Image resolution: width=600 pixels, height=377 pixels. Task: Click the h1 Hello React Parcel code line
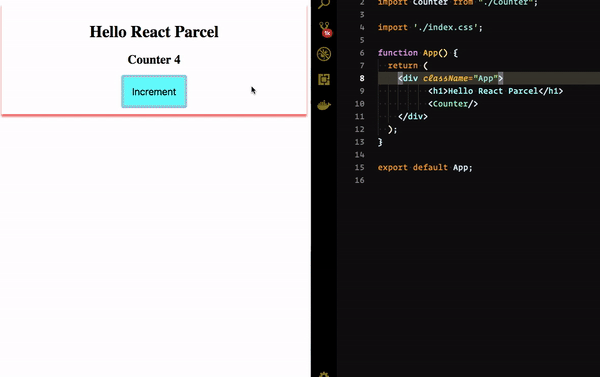coord(496,91)
